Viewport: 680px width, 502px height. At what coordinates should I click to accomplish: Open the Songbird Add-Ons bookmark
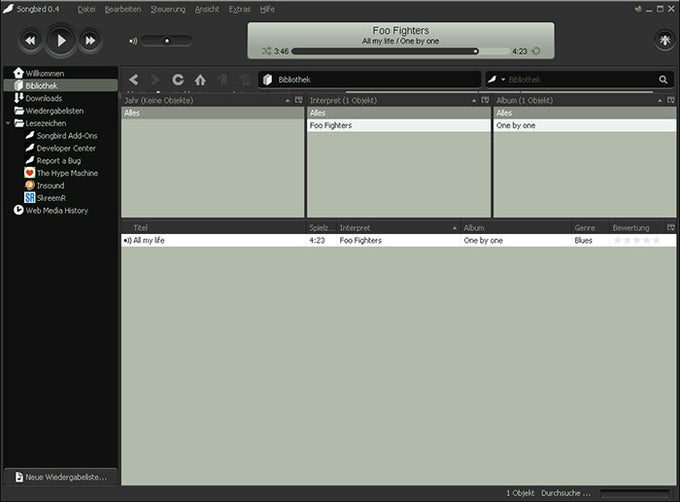[66, 136]
